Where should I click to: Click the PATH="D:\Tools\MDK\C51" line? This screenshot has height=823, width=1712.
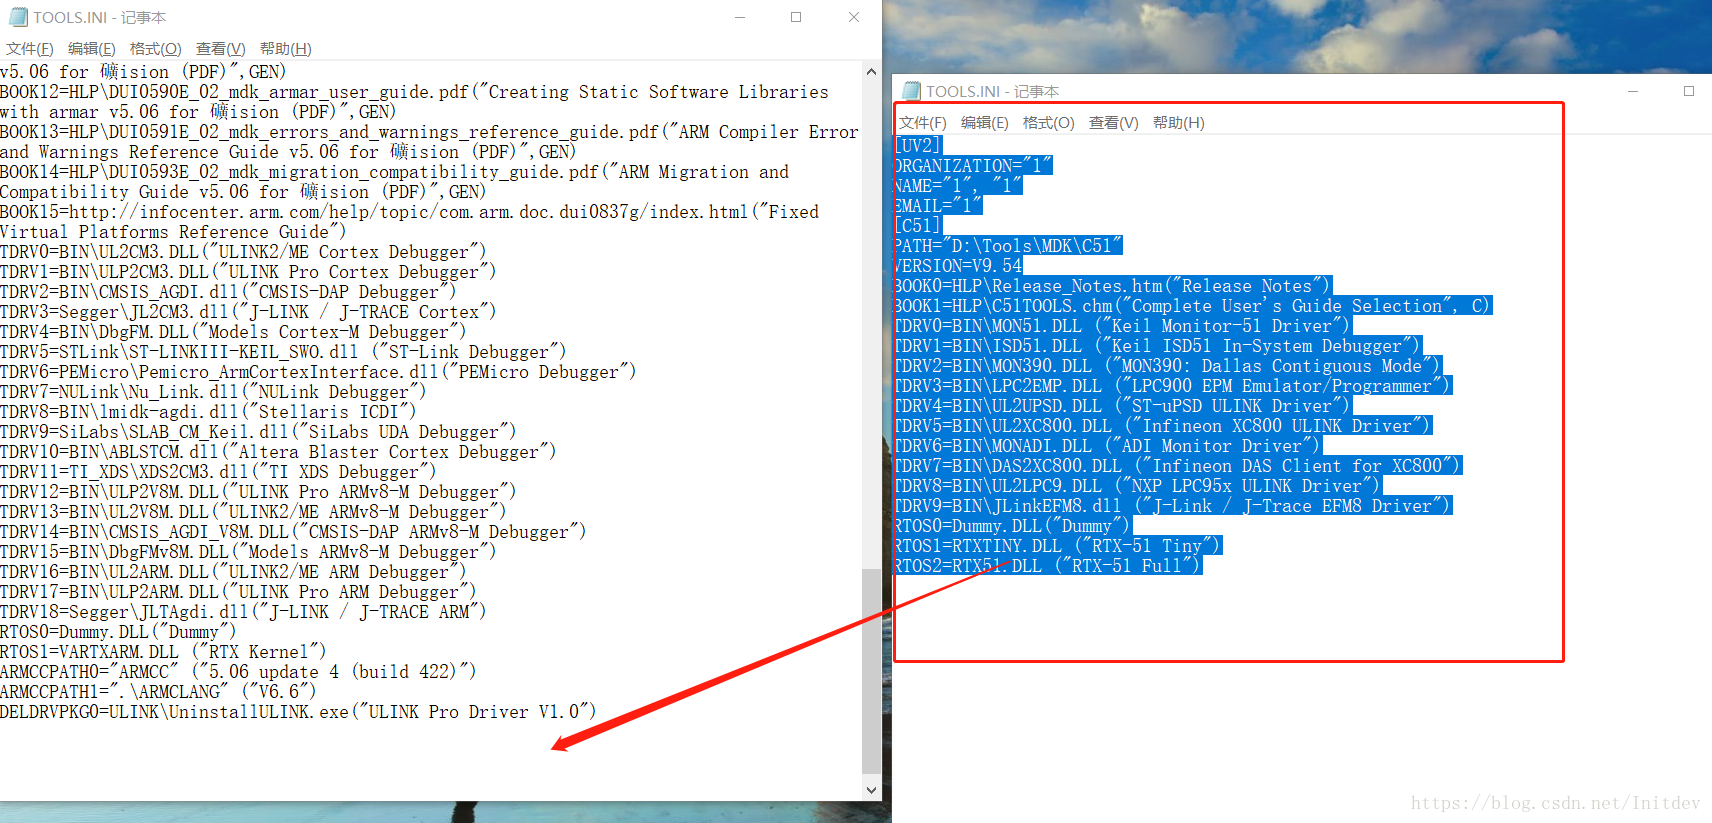tap(1008, 246)
